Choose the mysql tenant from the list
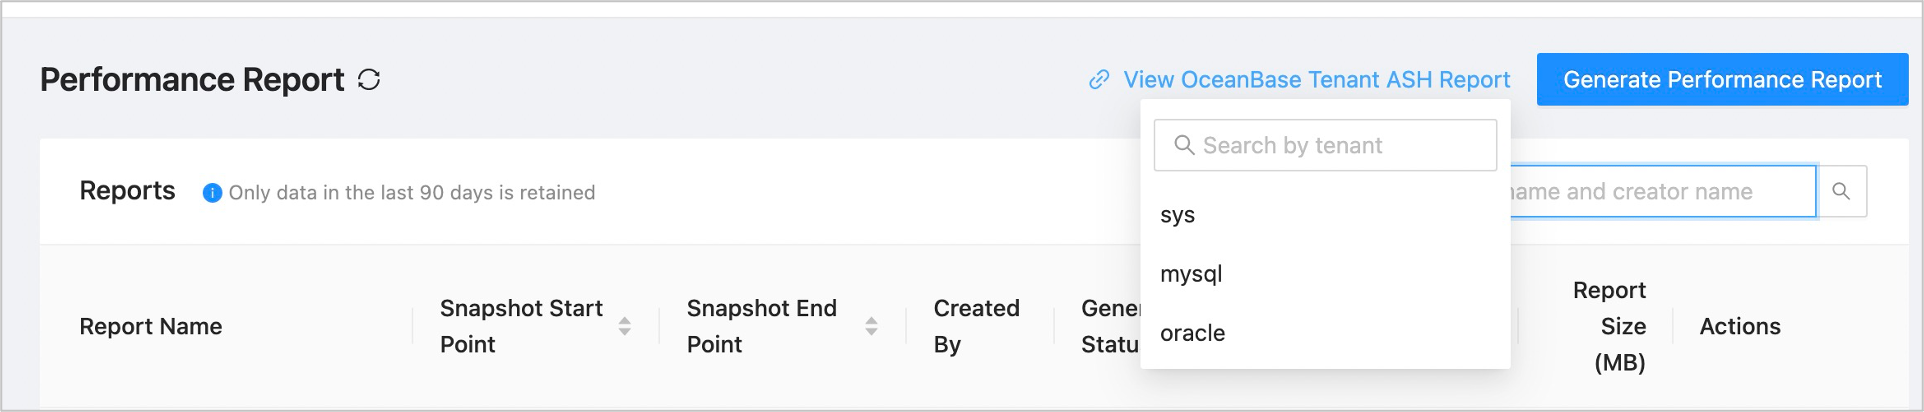 click(1191, 274)
